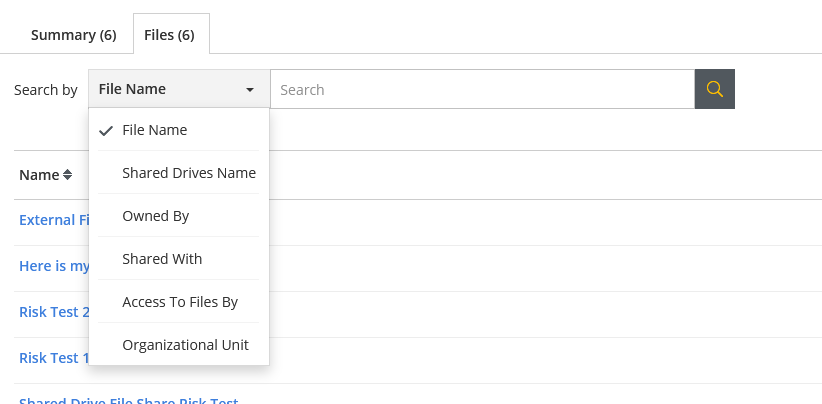Screen dimensions: 822x404
Task: Choose Access To Files By option
Action: click(179, 302)
